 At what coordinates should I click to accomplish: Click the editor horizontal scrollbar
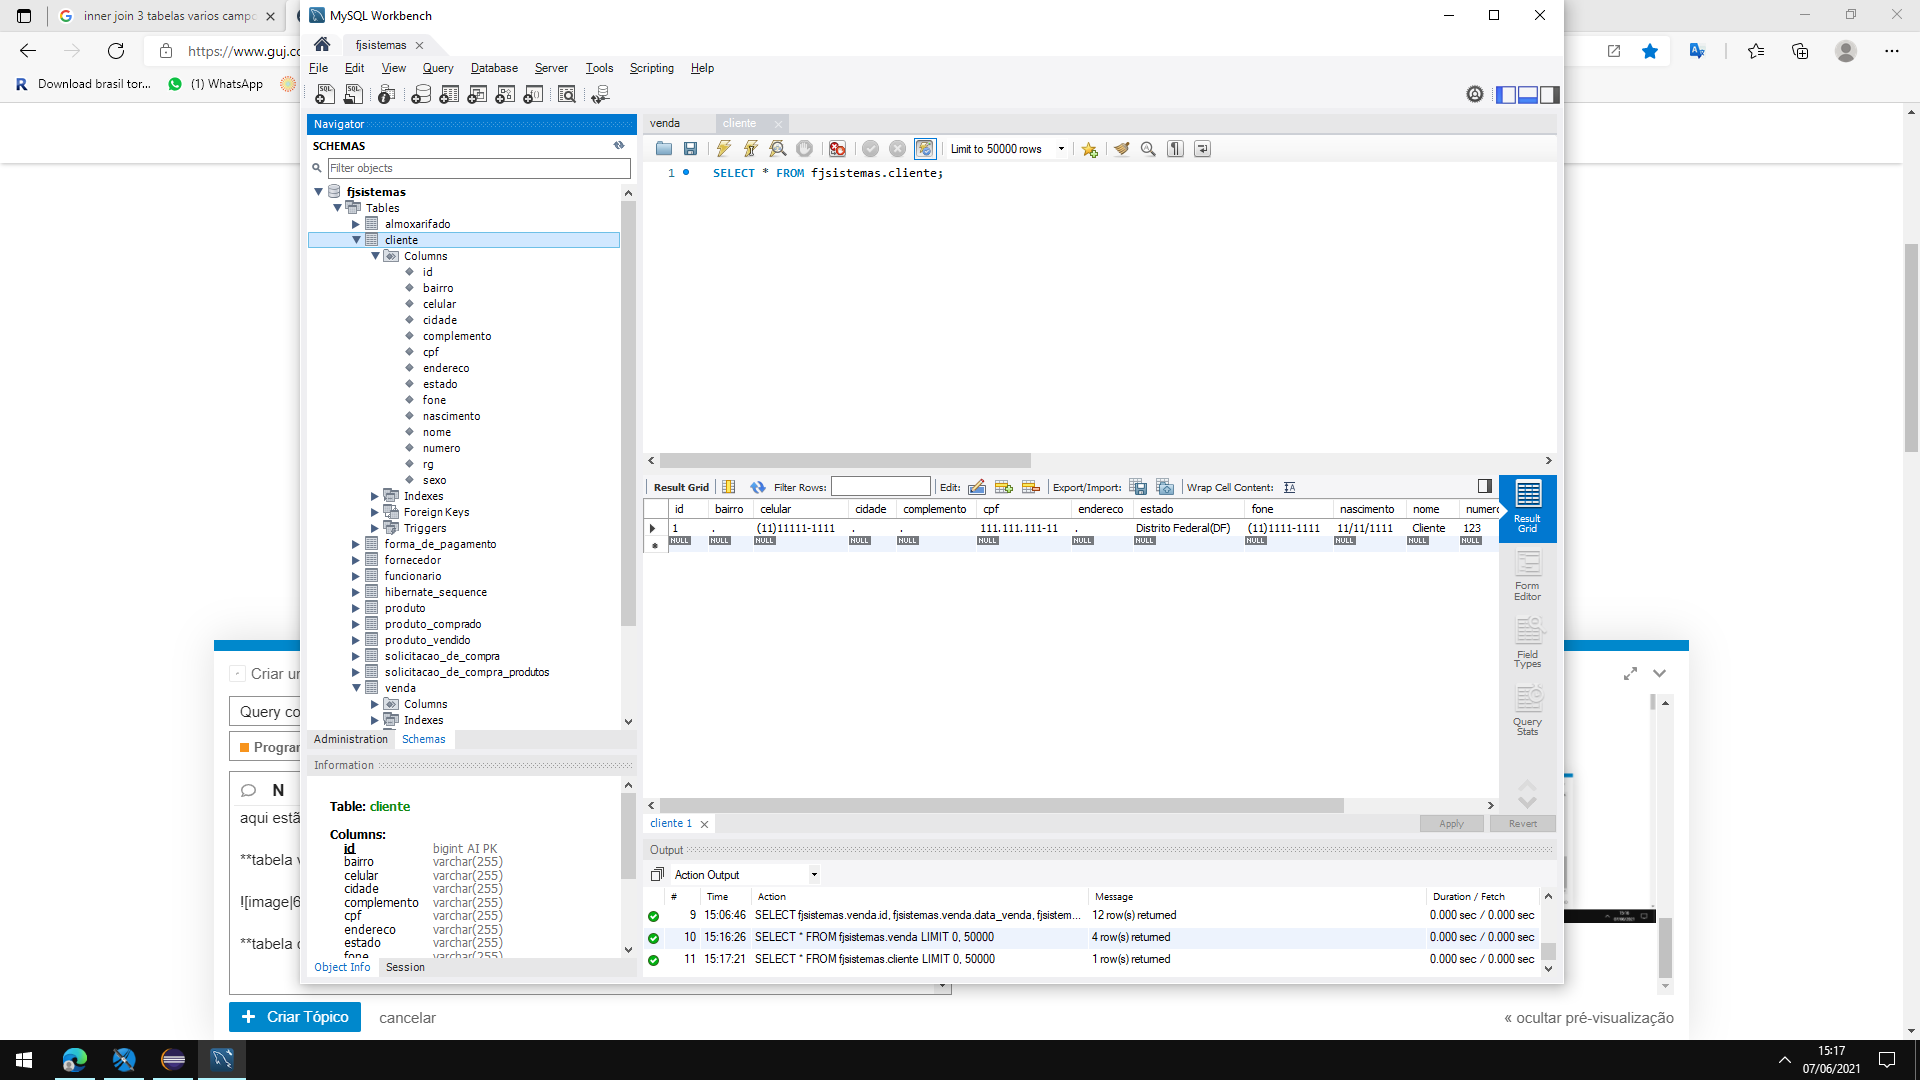point(845,461)
